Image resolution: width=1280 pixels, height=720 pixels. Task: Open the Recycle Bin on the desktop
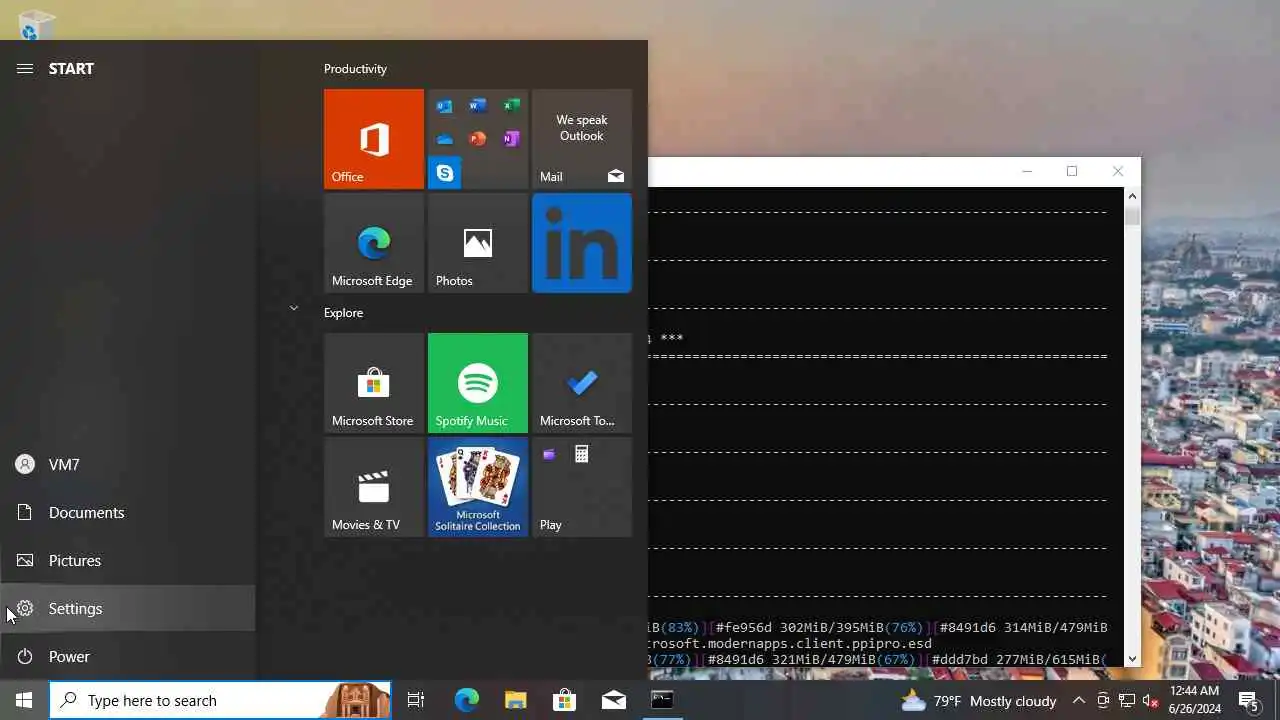36,25
